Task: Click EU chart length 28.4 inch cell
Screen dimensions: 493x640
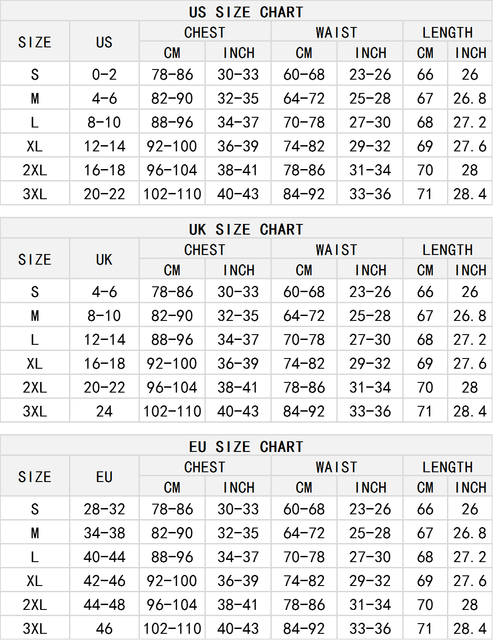Action: point(470,628)
